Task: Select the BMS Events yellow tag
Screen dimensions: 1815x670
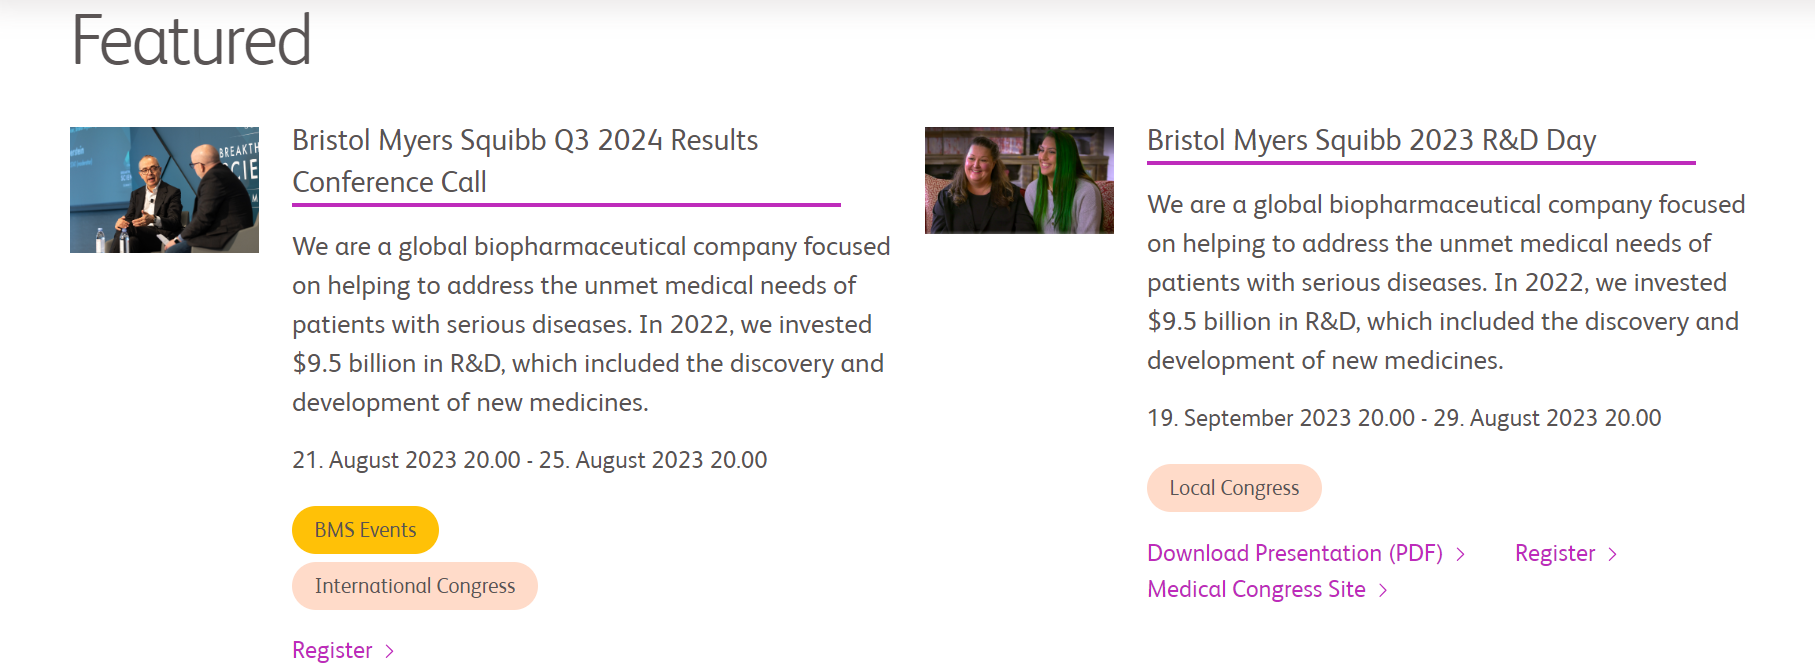Action: [365, 530]
